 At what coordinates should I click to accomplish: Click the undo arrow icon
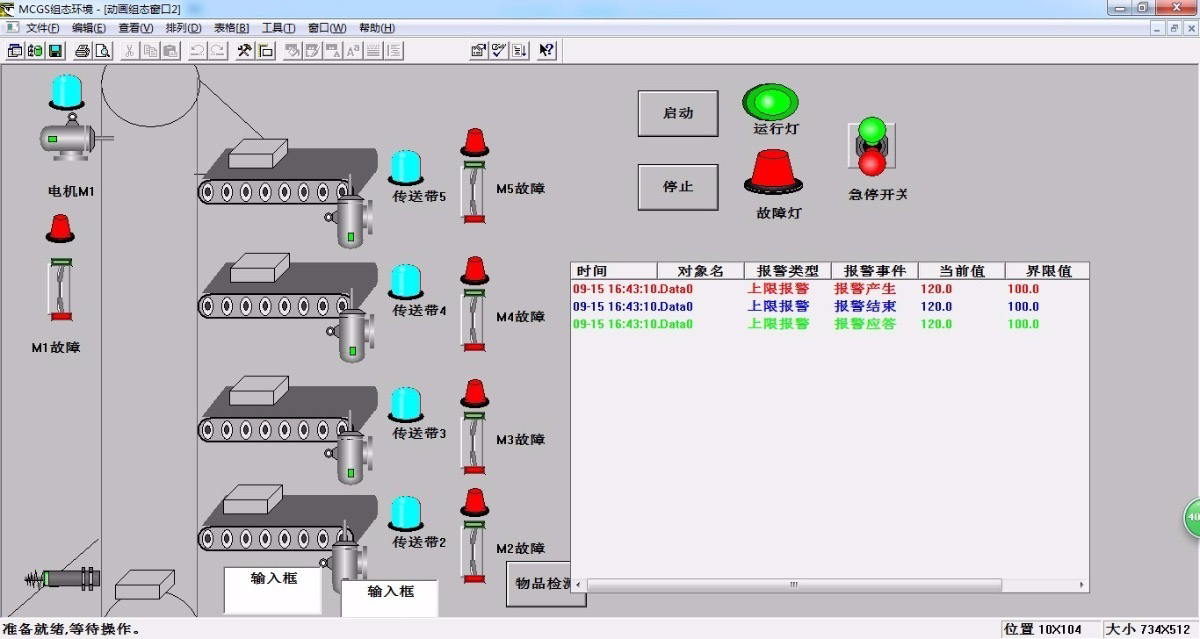coord(198,51)
